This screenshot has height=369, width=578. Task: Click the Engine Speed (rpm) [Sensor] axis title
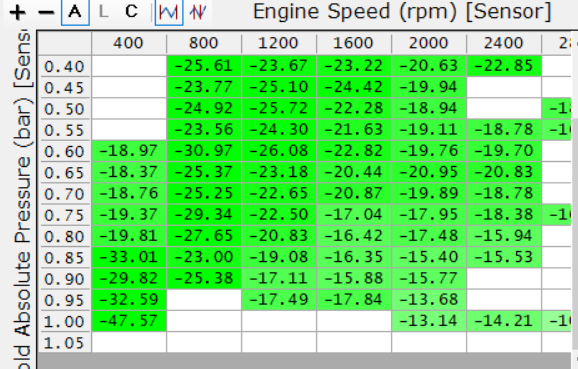[402, 12]
